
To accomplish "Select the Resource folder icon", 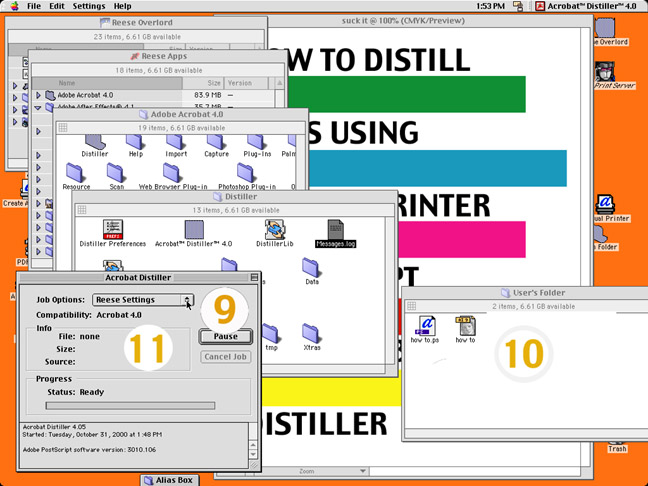I will click(x=76, y=176).
